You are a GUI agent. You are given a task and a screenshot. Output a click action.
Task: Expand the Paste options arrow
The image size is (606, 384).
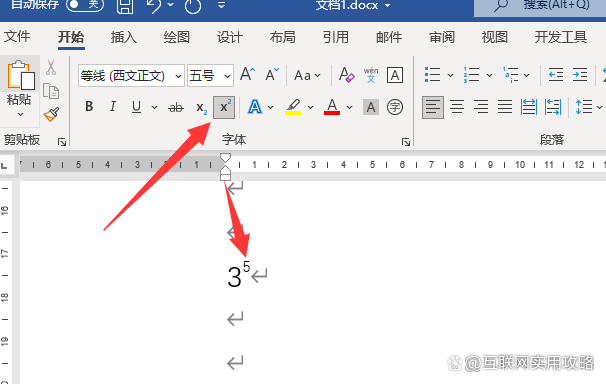(x=20, y=114)
